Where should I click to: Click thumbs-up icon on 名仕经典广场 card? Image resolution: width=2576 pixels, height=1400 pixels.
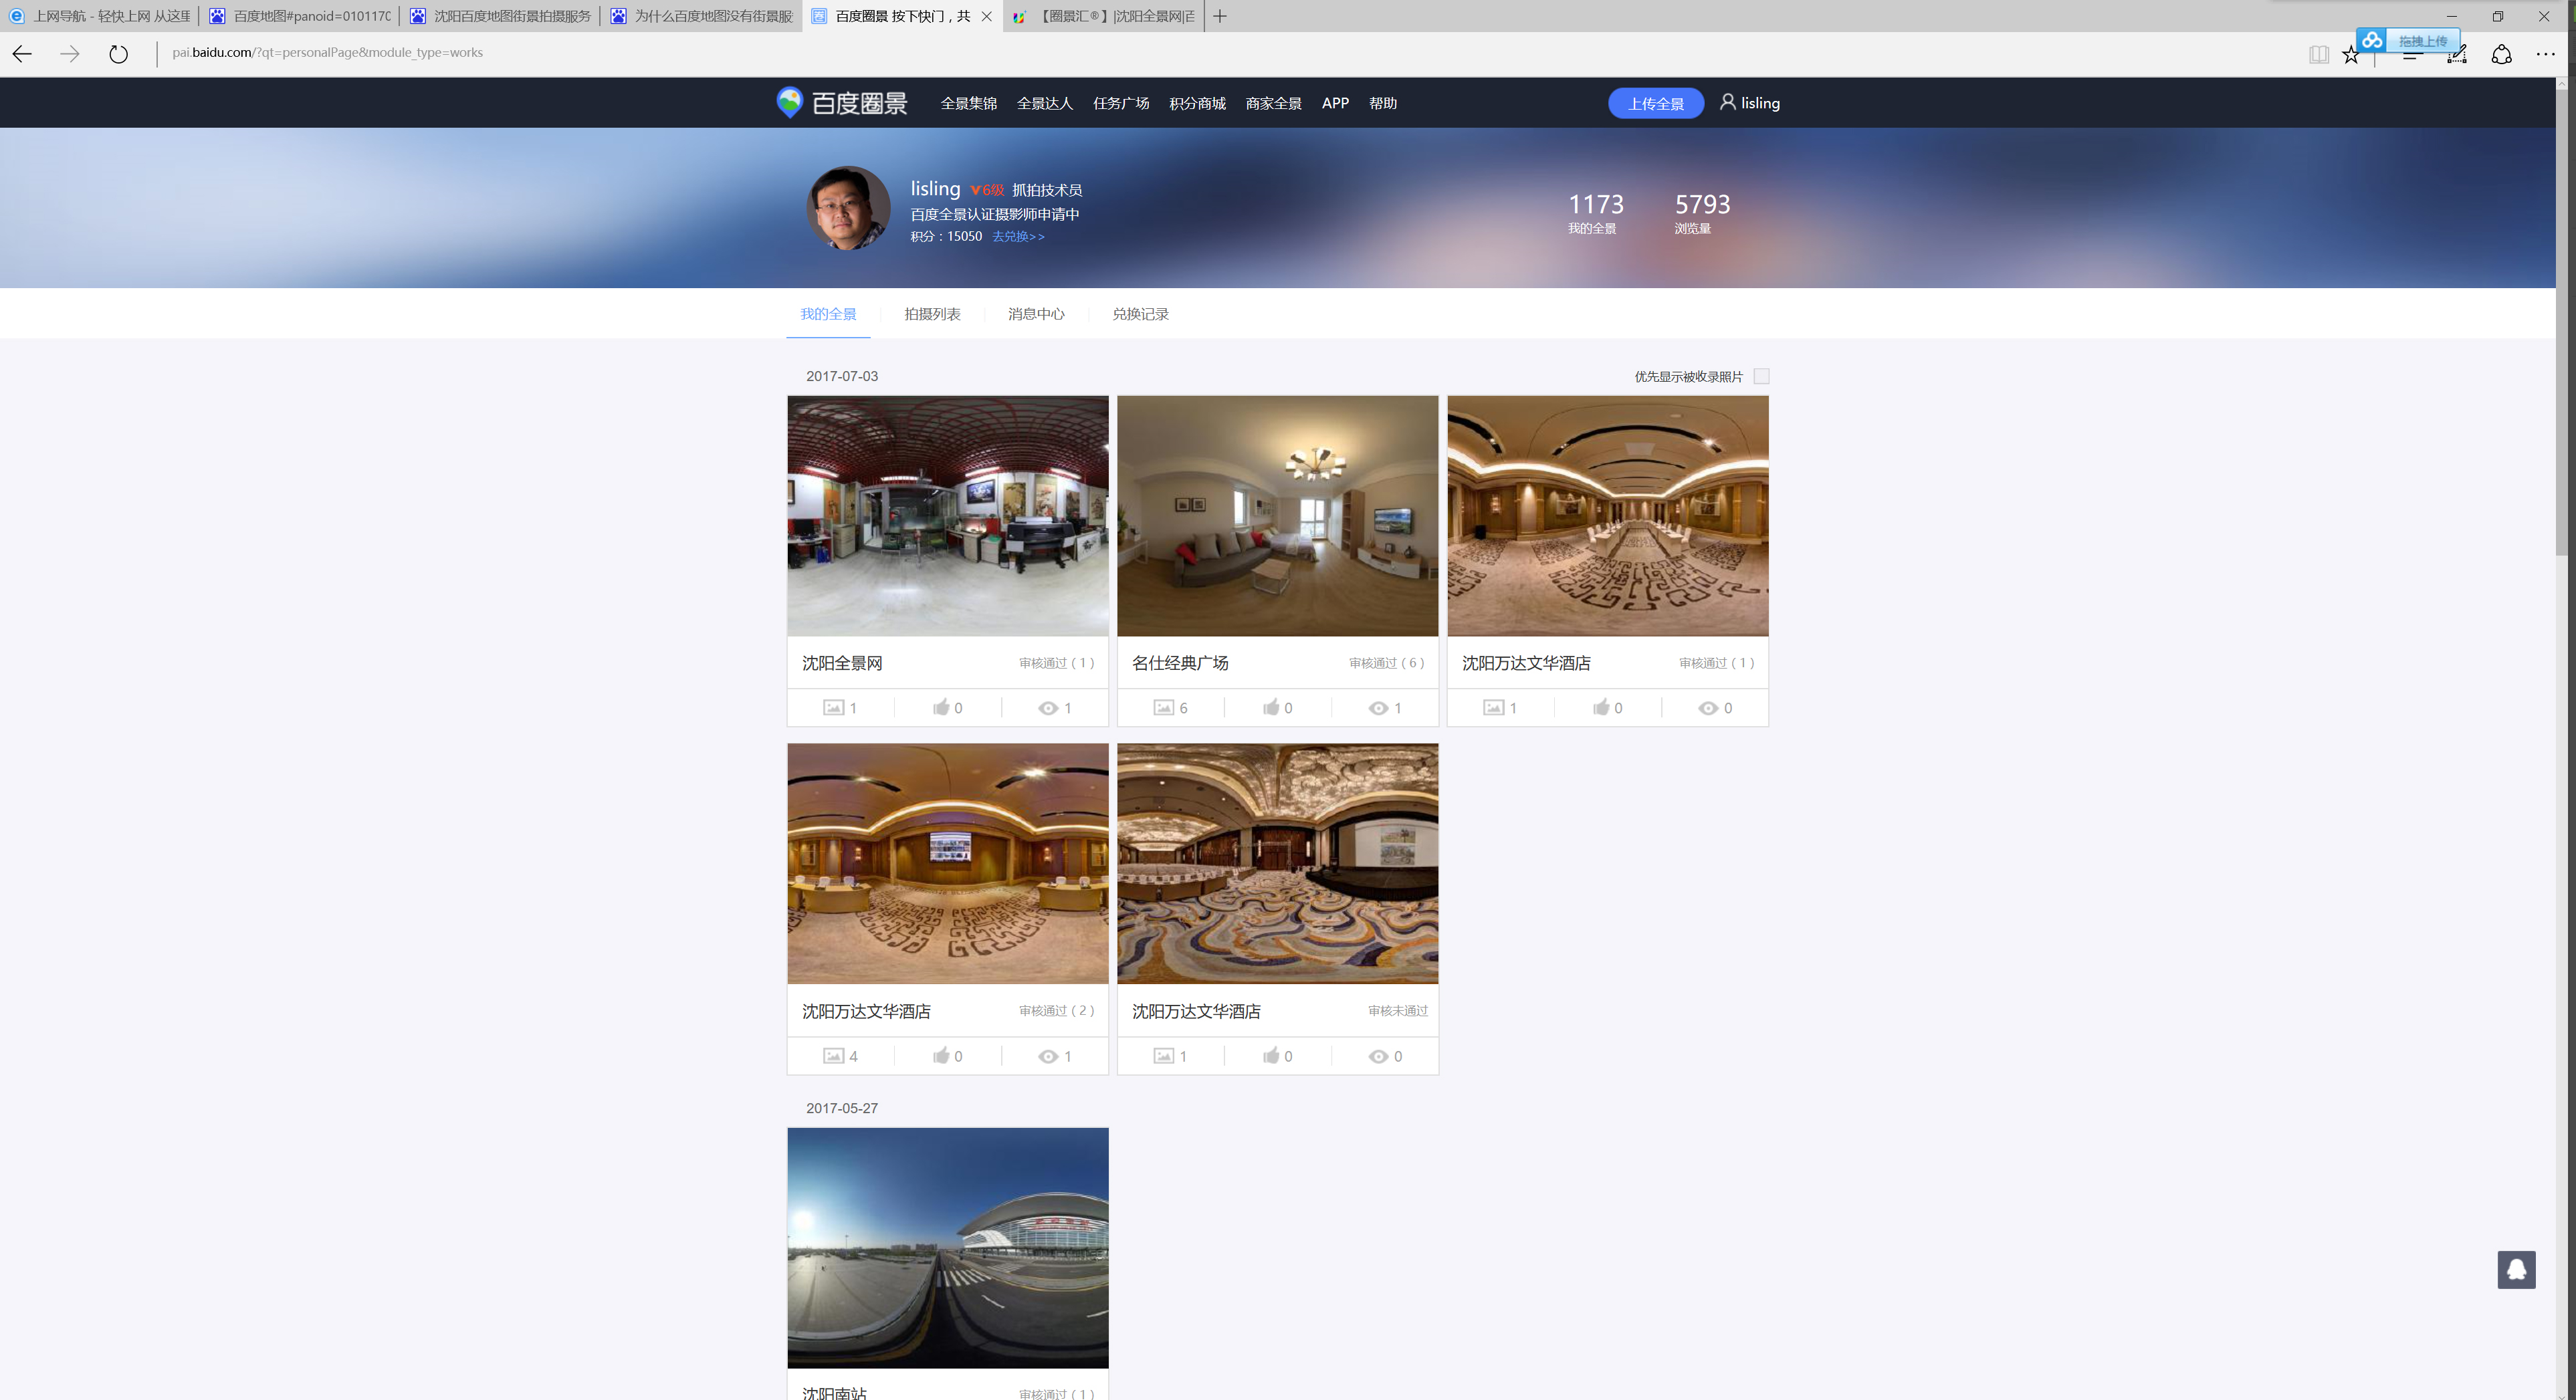(x=1271, y=707)
